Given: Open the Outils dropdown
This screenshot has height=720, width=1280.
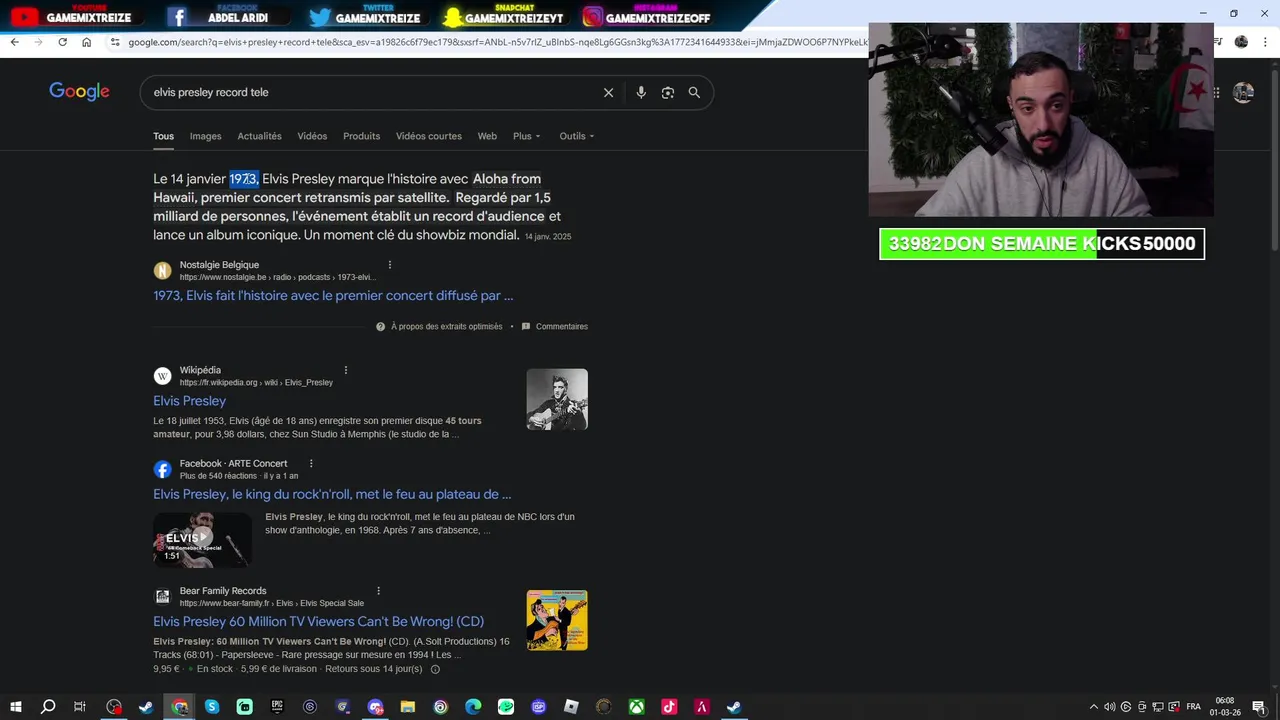Looking at the screenshot, I should point(577,136).
